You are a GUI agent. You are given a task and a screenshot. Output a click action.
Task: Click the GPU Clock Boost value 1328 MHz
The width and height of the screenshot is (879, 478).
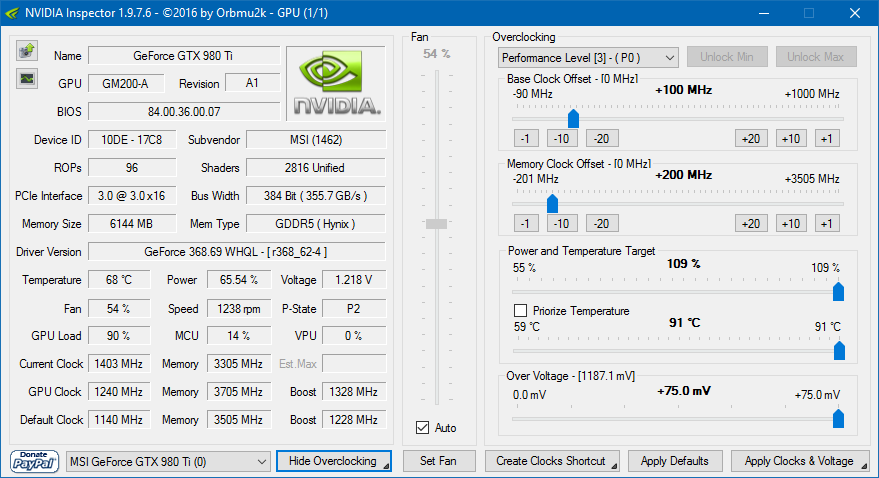click(354, 392)
